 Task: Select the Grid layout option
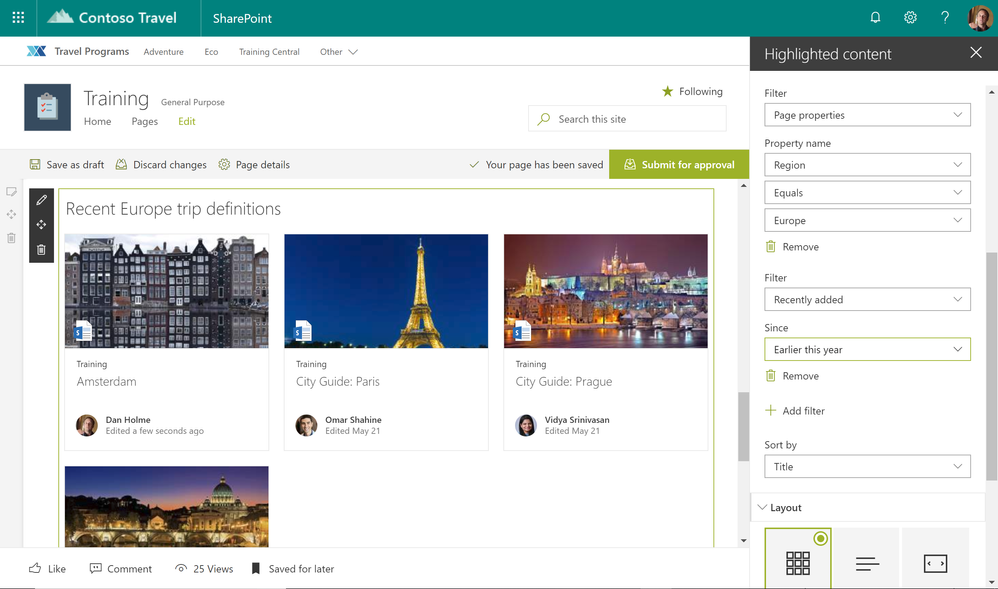(x=798, y=557)
